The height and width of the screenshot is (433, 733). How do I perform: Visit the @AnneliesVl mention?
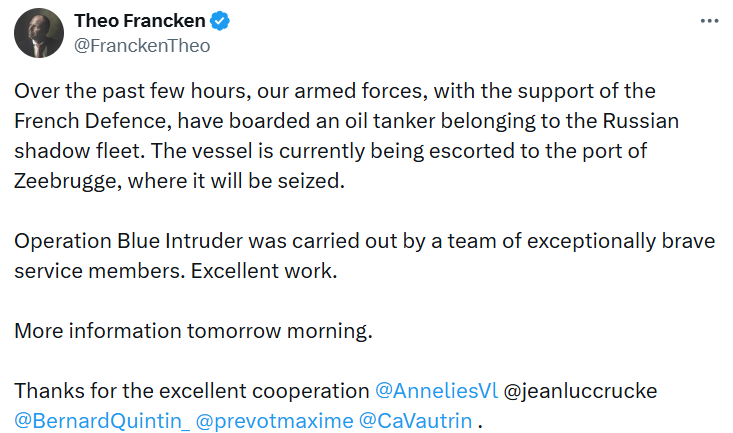coord(434,391)
